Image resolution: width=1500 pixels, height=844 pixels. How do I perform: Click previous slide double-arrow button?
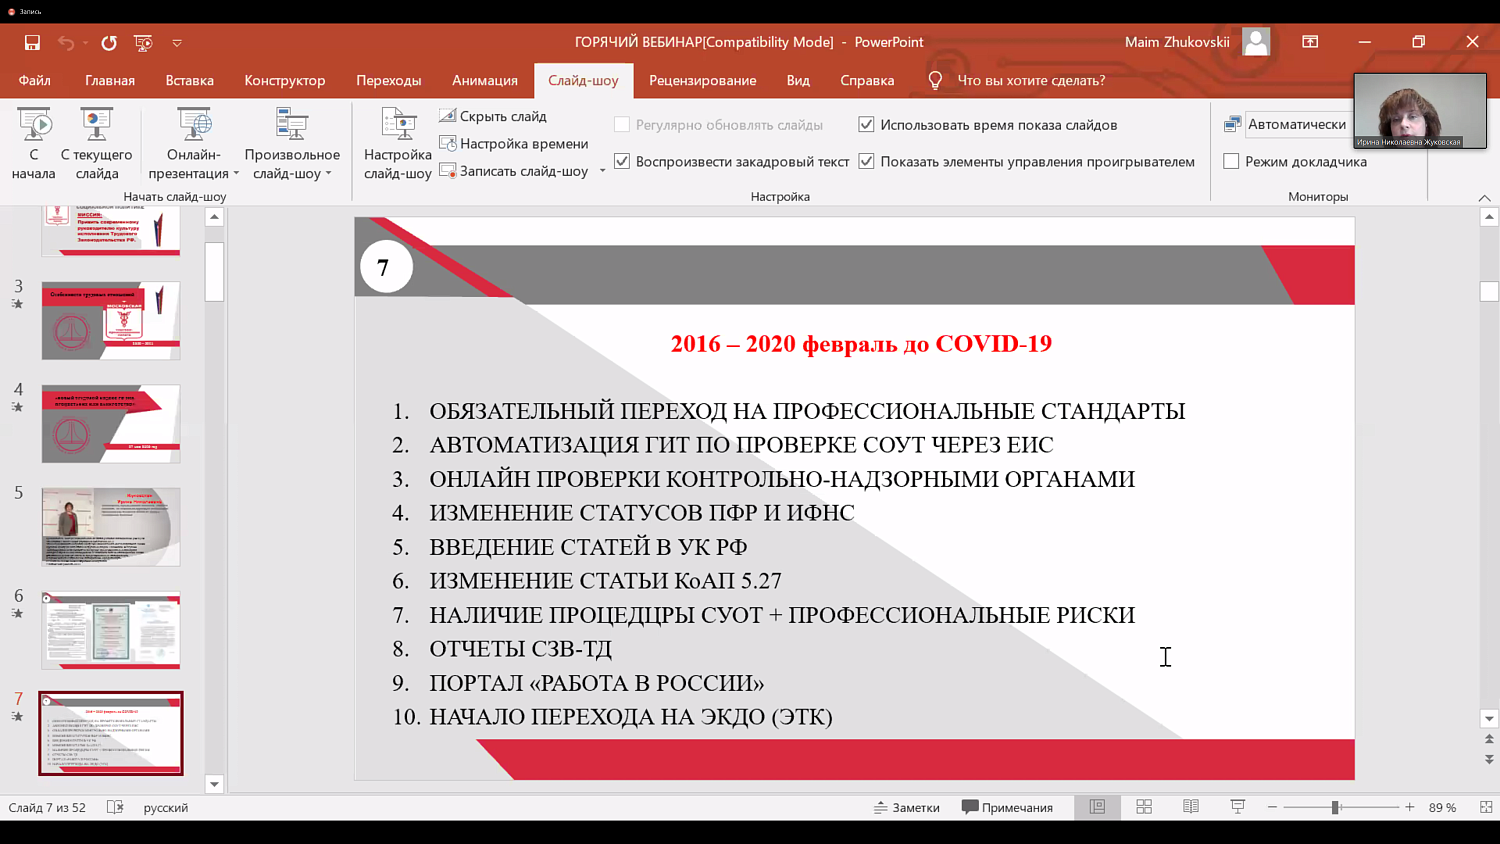click(1489, 740)
